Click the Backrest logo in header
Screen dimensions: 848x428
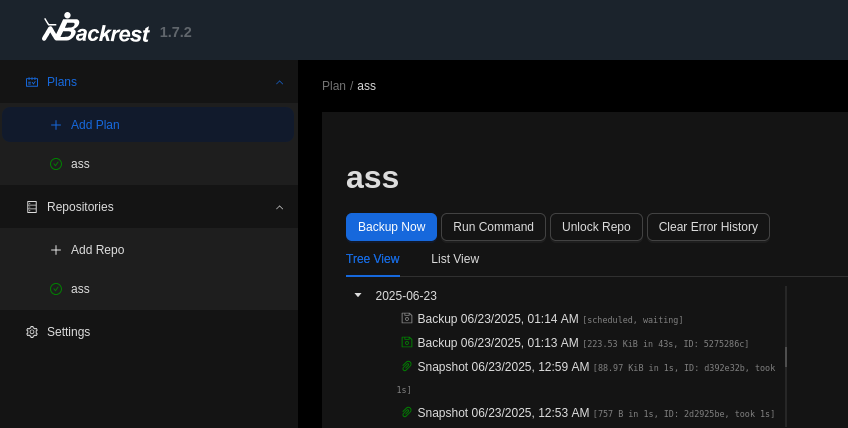click(96, 29)
